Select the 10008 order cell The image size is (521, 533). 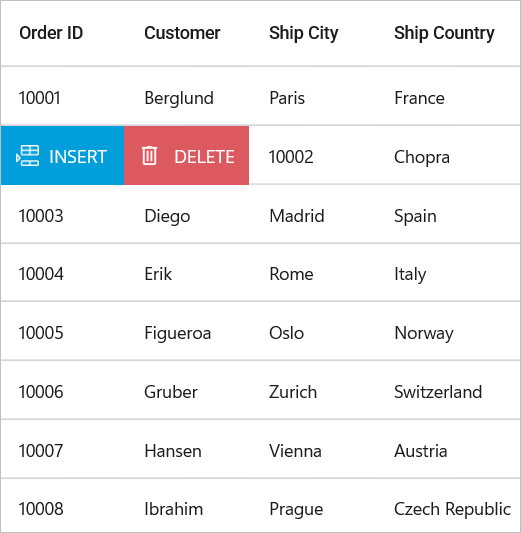click(x=63, y=507)
